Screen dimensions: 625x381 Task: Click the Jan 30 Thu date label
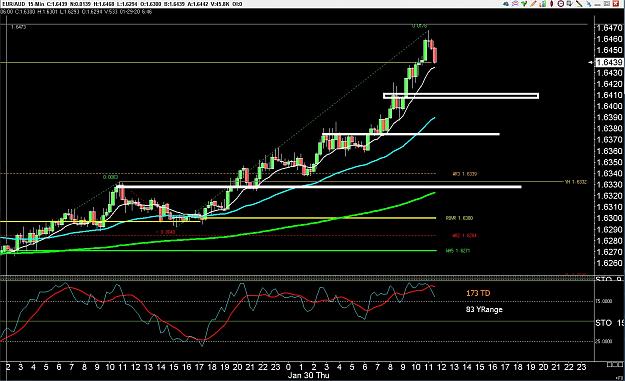click(309, 375)
